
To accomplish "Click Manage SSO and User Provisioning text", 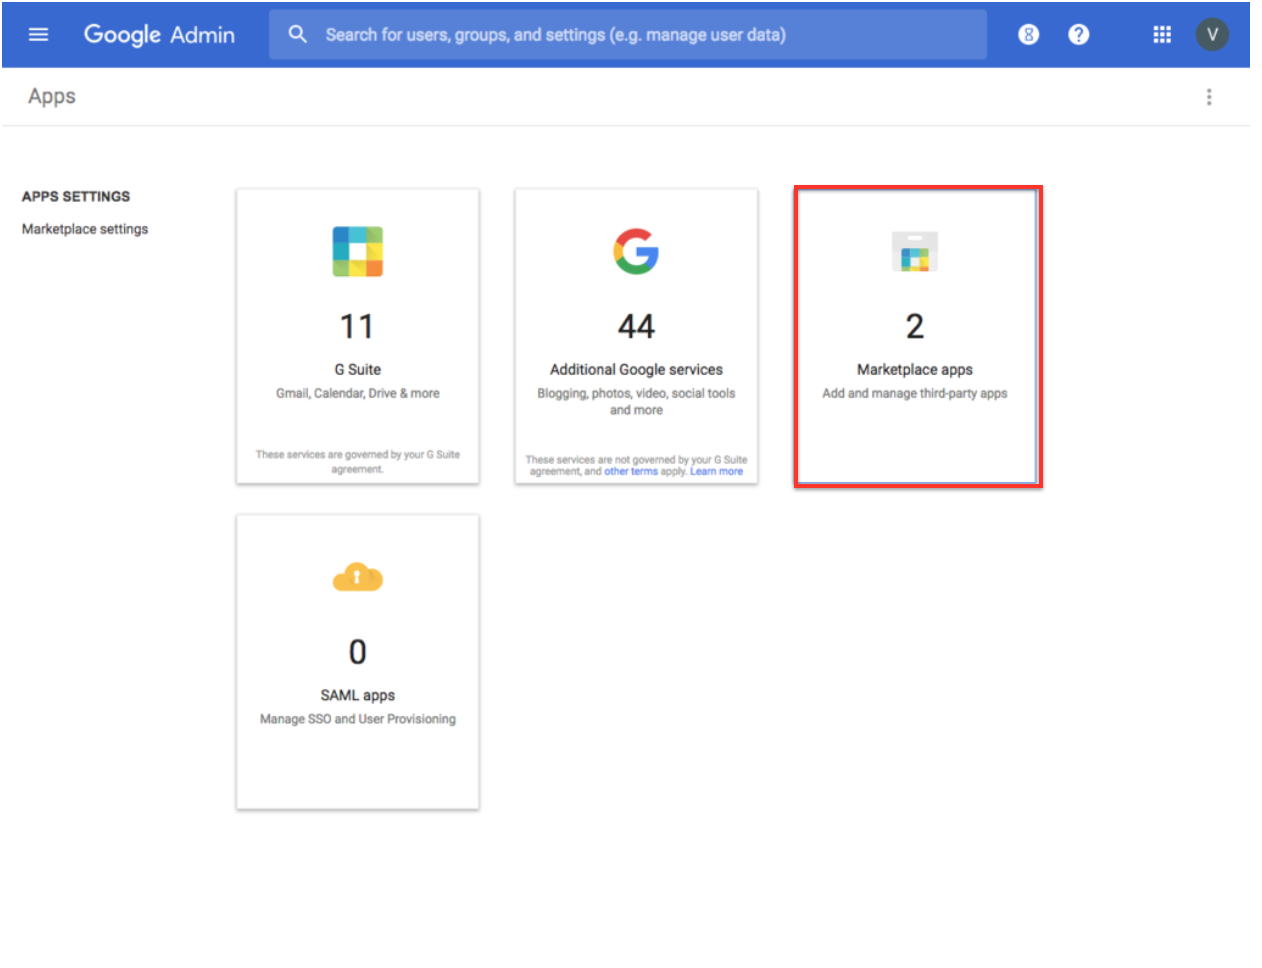I will pos(358,719).
